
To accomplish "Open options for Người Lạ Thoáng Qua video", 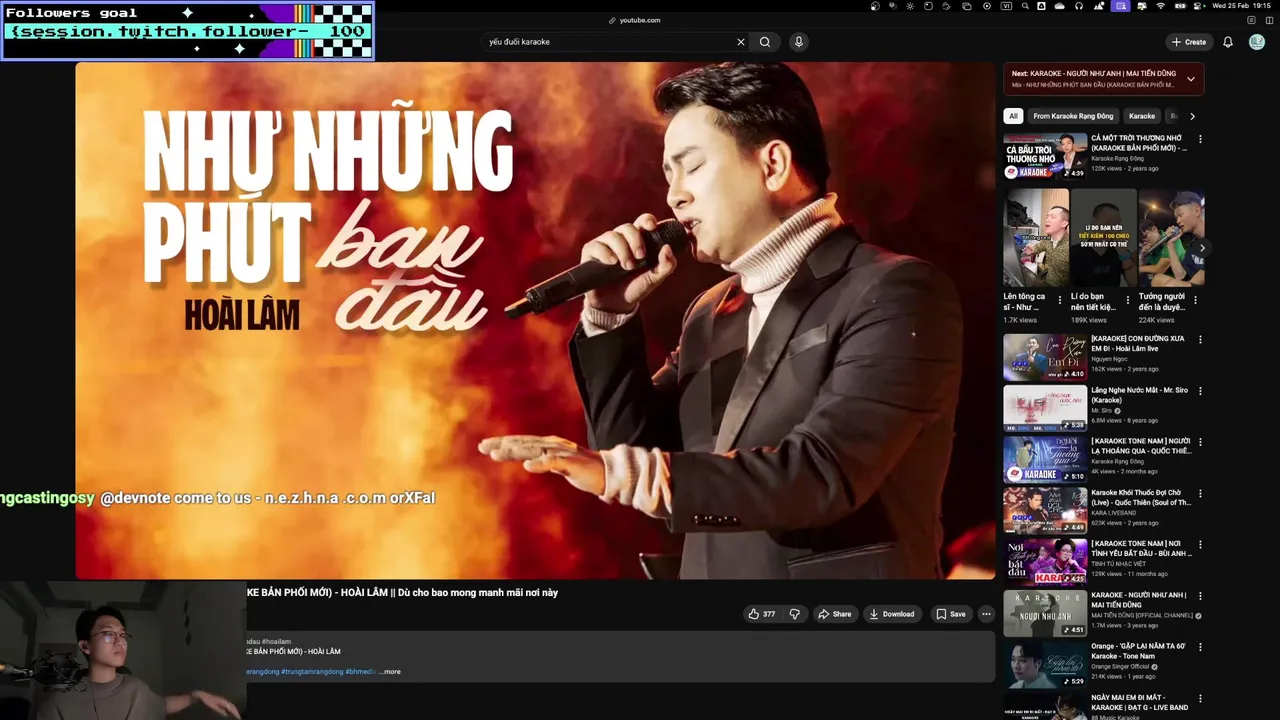I will [1200, 442].
